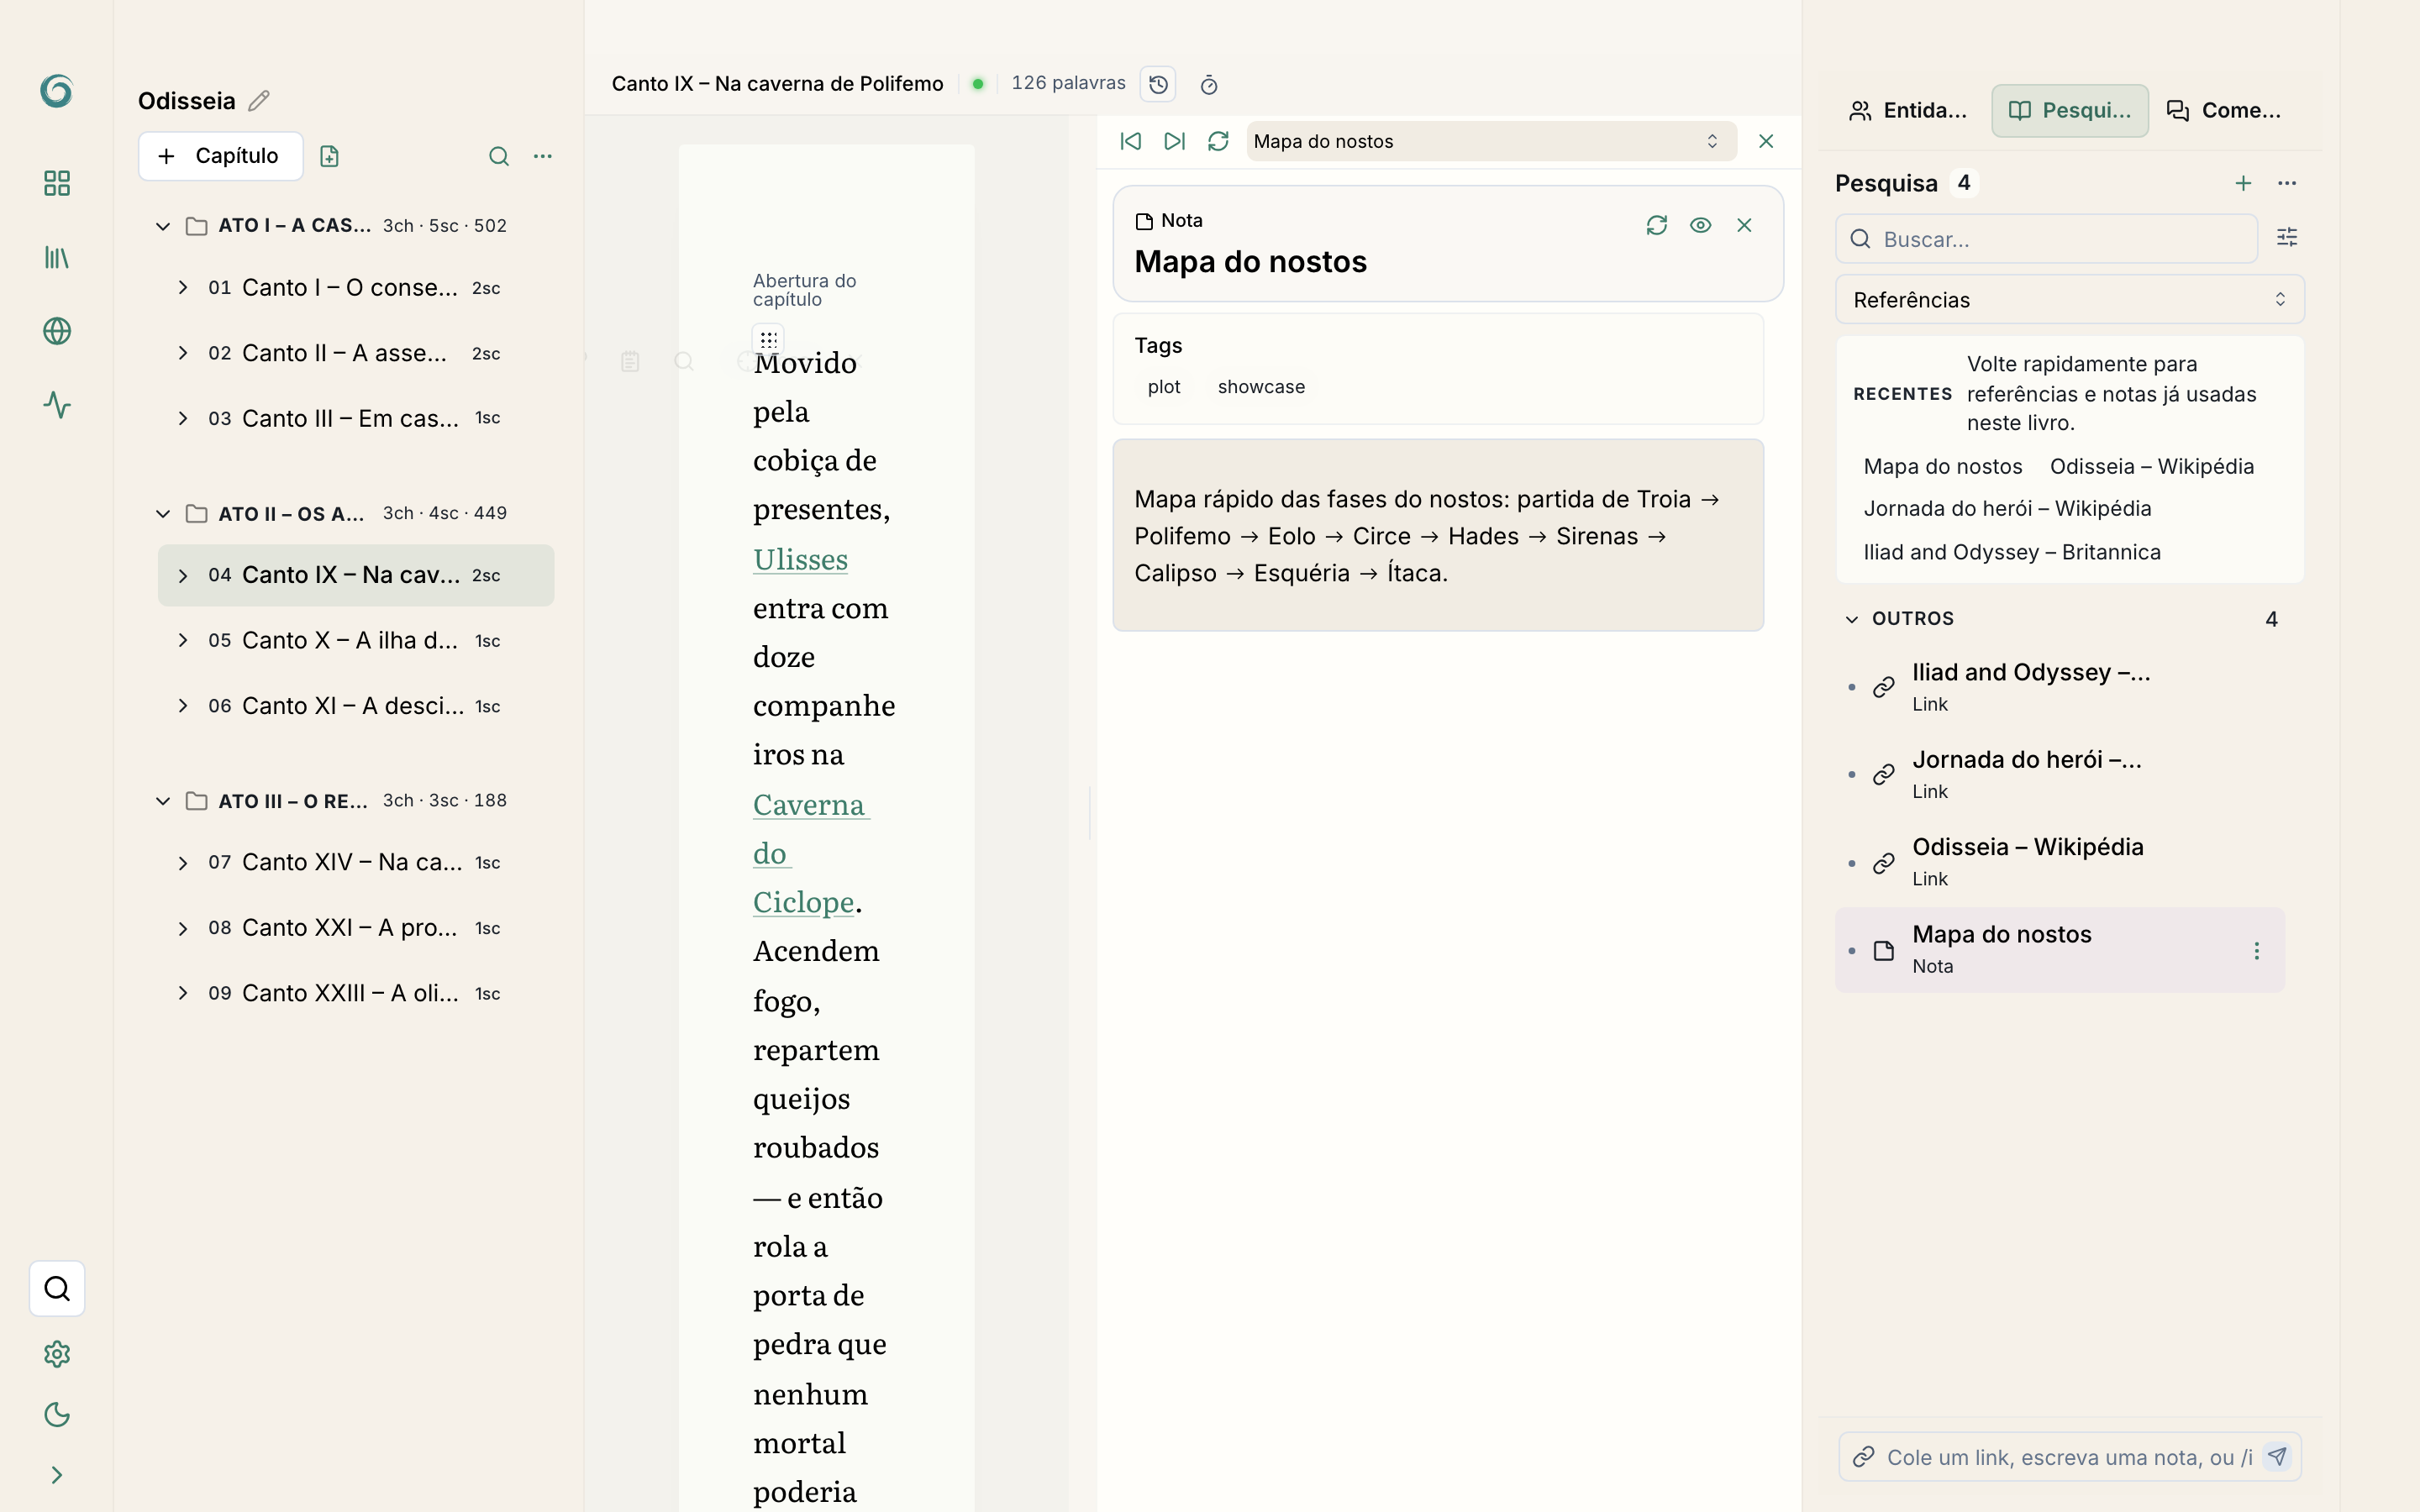The width and height of the screenshot is (2420, 1512).
Task: Expand 09 Canto XXIII chapter
Action: point(183,993)
